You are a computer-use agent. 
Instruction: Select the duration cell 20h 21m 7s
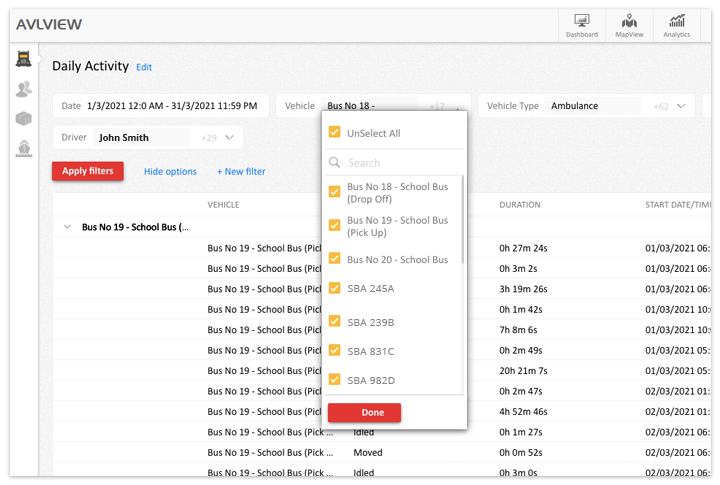523,371
